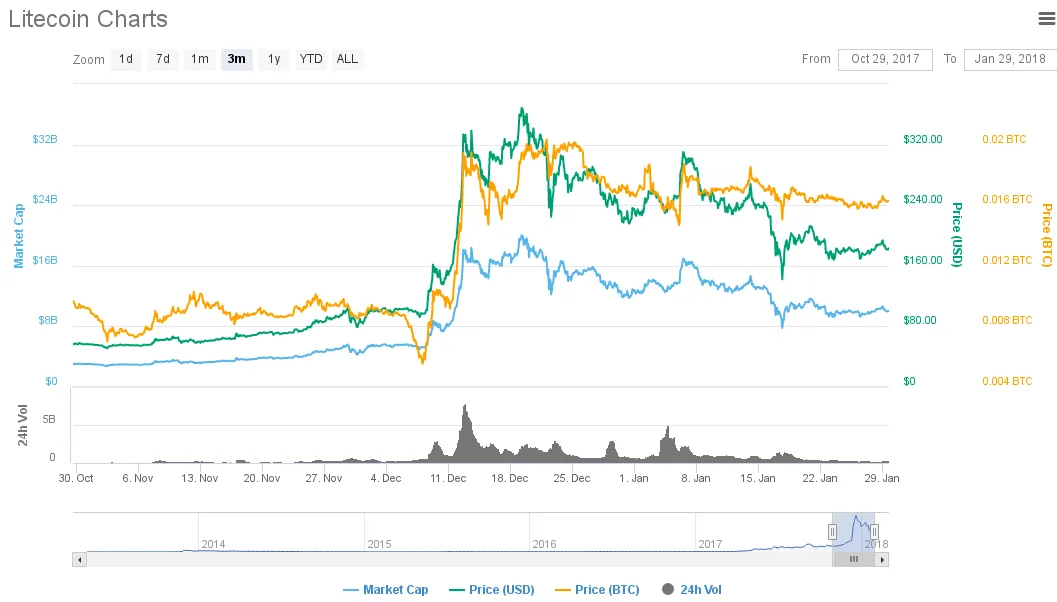
Task: Click the navigator scroll left arrow
Action: click(x=80, y=560)
